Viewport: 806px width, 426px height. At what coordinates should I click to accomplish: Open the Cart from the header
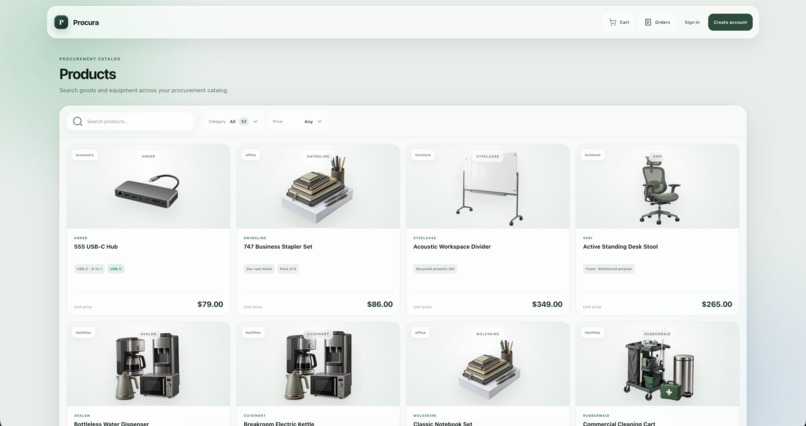click(619, 22)
